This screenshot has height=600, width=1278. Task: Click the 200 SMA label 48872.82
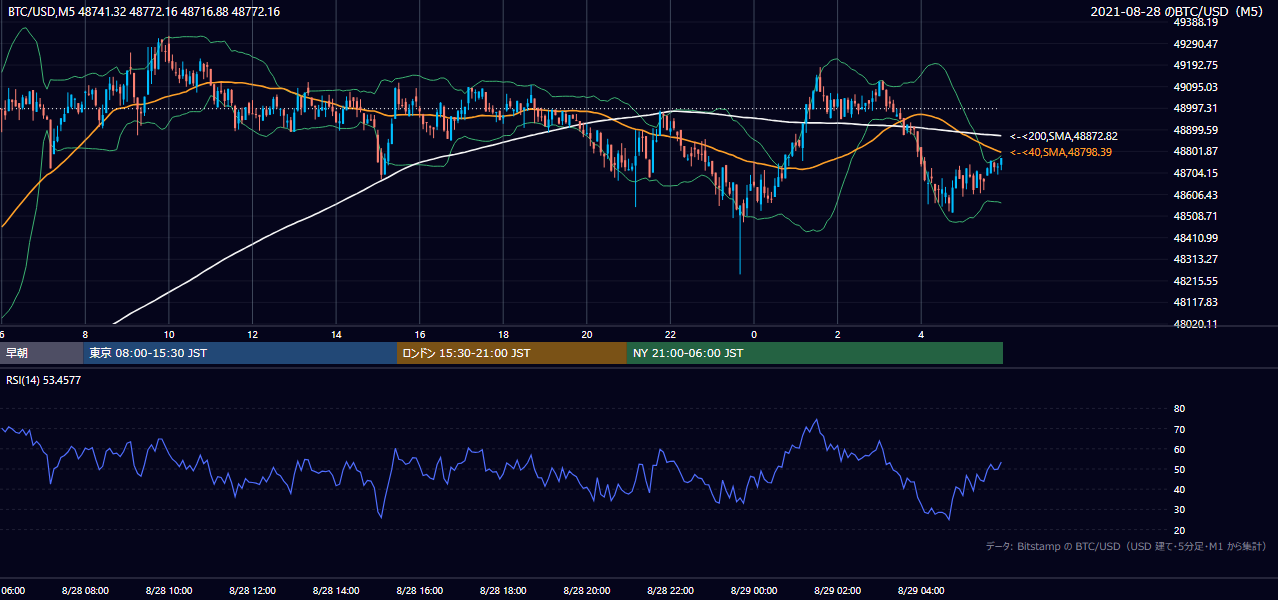(x=1063, y=136)
